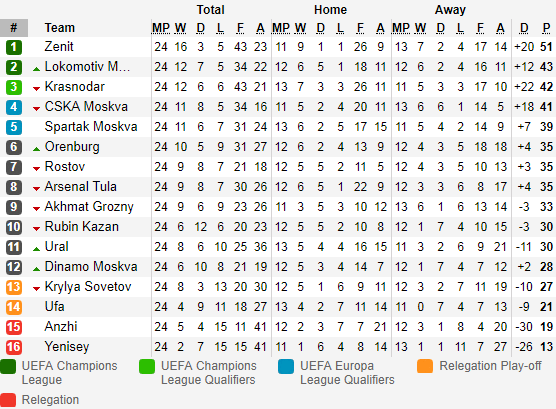This screenshot has width=556, height=409.
Task: Click Zenit's points total of 51
Action: point(546,47)
